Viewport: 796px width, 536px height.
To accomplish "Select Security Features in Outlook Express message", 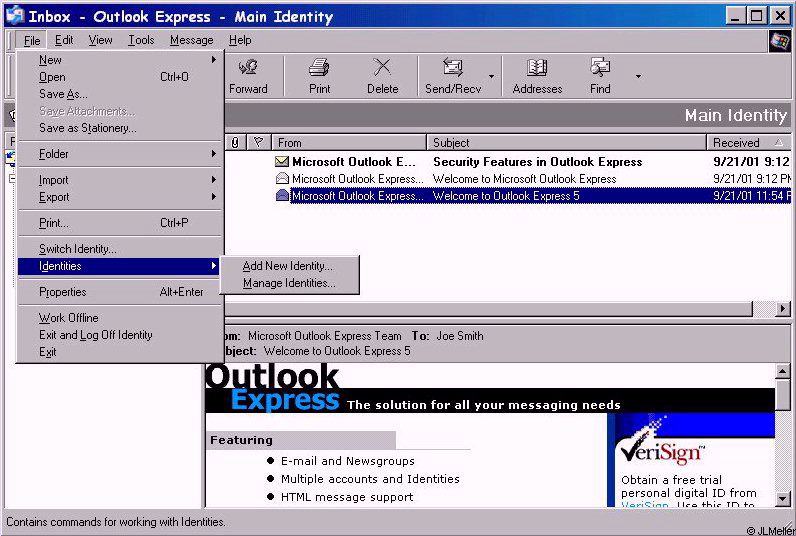I will (x=508, y=161).
